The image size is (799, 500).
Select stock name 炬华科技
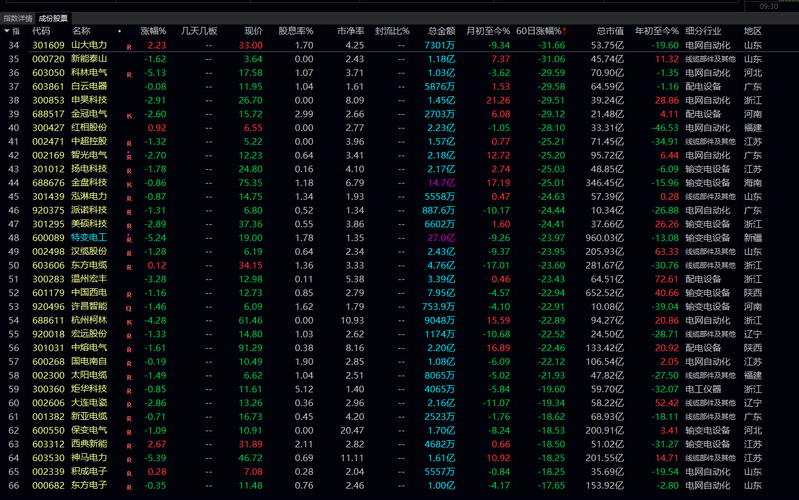[x=89, y=389]
